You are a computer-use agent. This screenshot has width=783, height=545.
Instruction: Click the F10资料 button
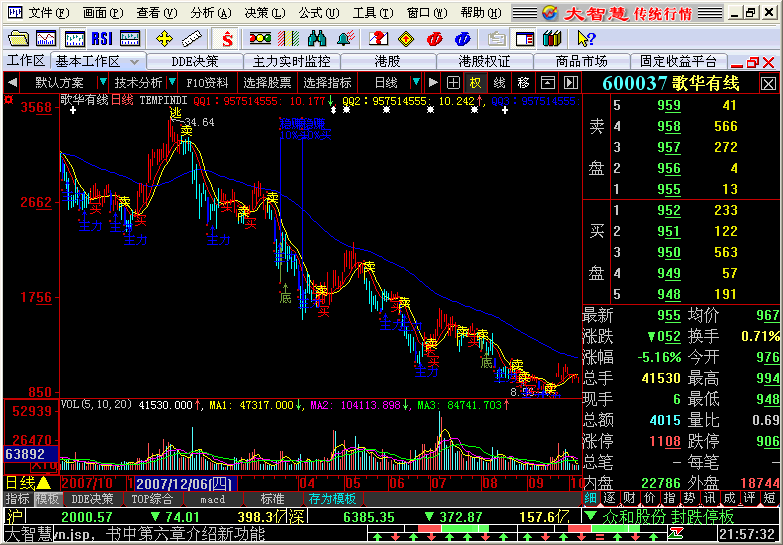pyautogui.click(x=207, y=82)
